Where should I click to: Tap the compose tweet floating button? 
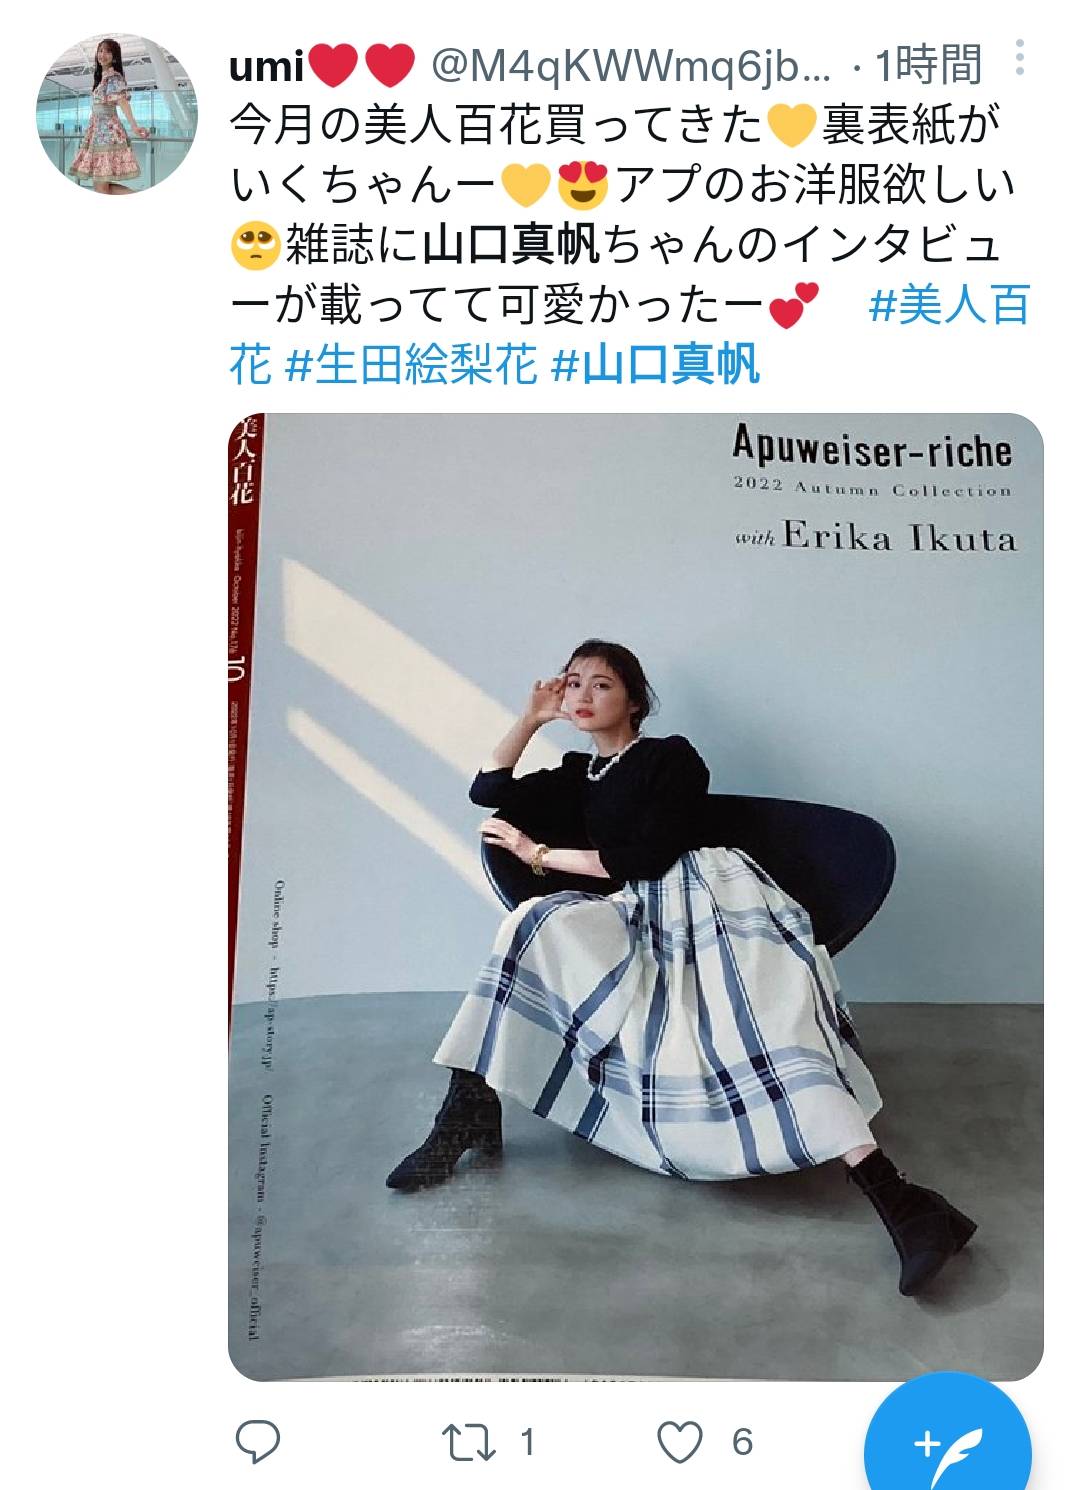pyautogui.click(x=947, y=1441)
